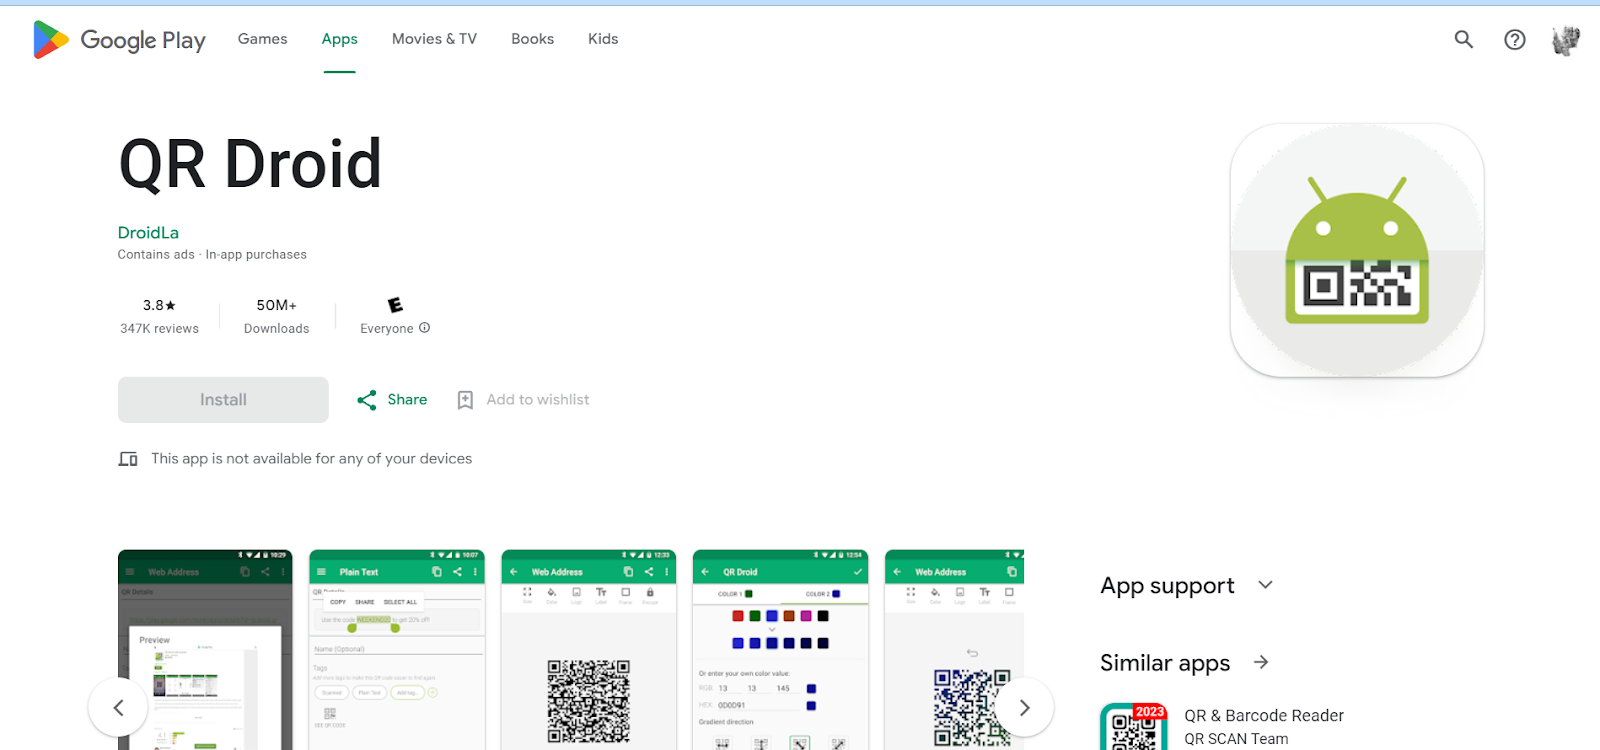1600x750 pixels.
Task: Open the black QR code screenshot thumbnail
Action: coord(589,650)
